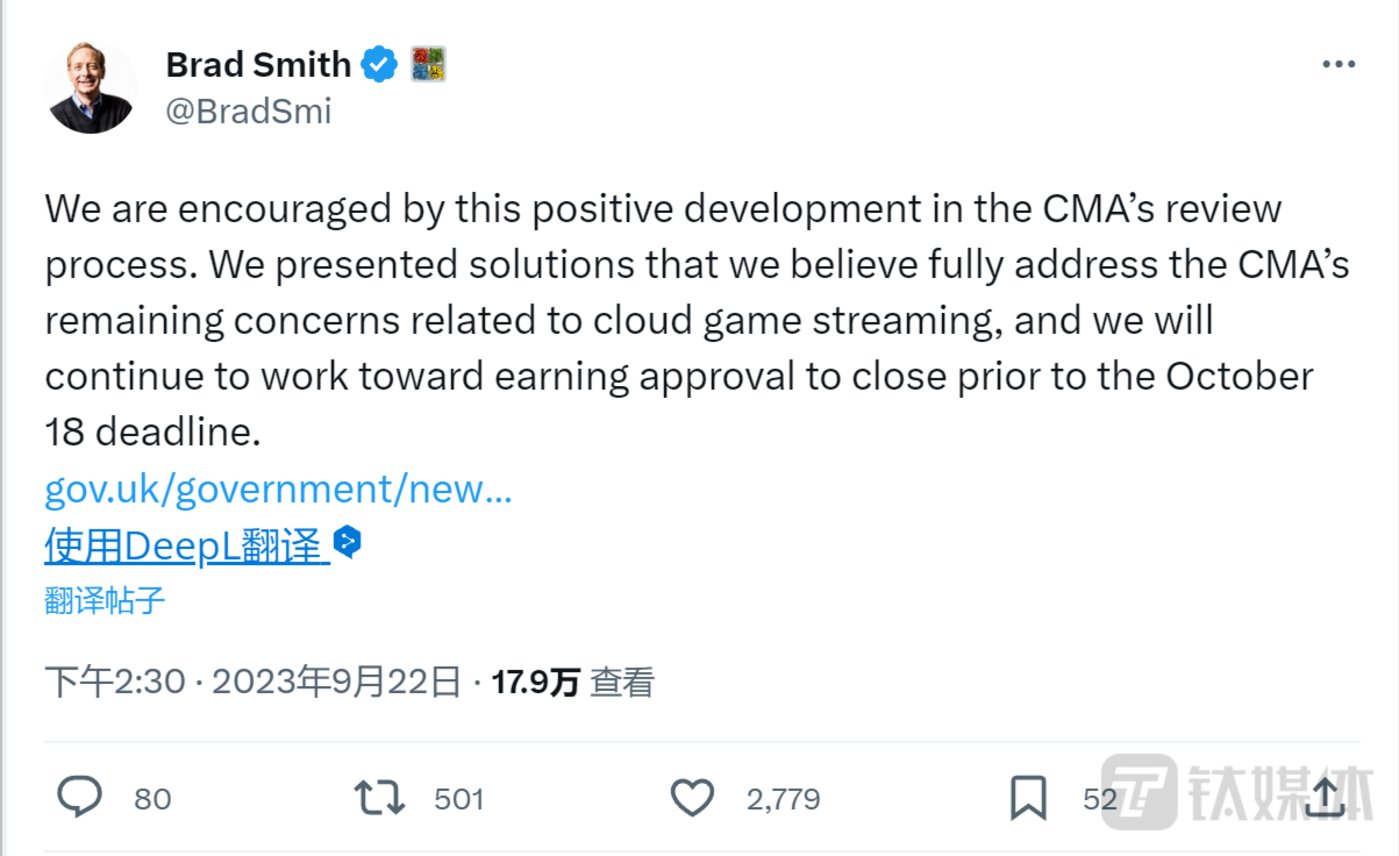
Task: Click the repost arrows icon
Action: (x=379, y=798)
